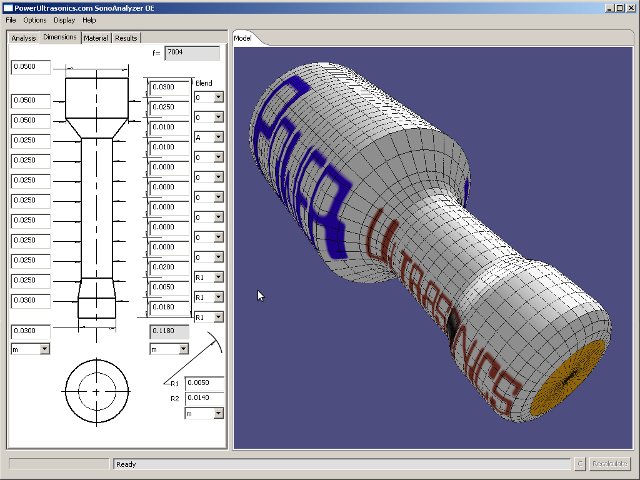The image size is (640, 480).
Task: Open the File menu
Action: 11,20
